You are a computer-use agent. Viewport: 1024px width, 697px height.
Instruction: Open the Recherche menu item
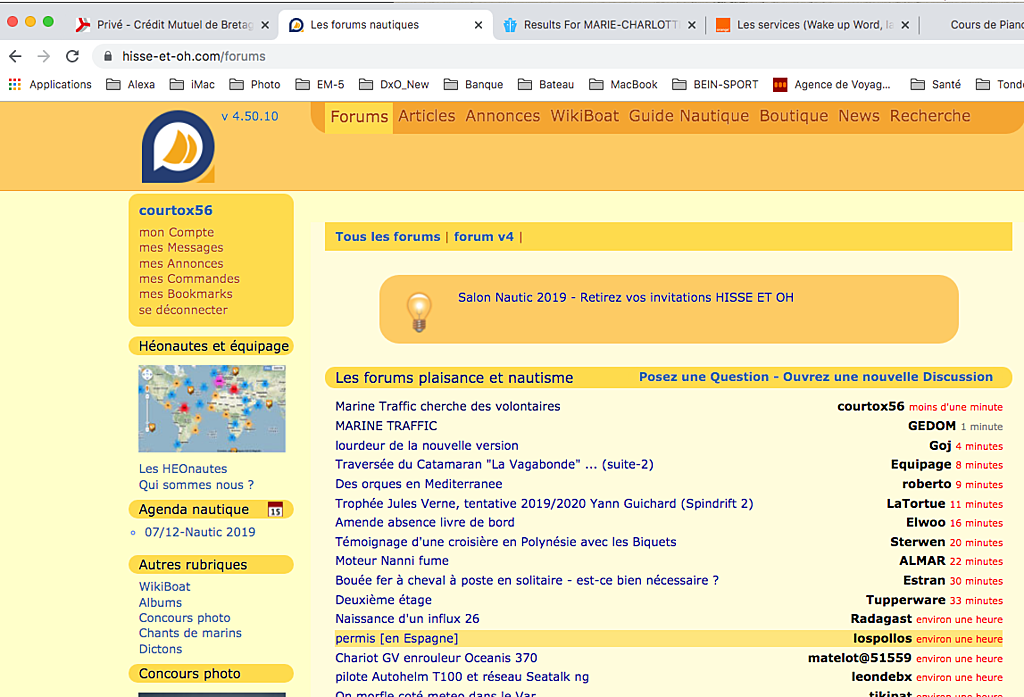point(930,116)
